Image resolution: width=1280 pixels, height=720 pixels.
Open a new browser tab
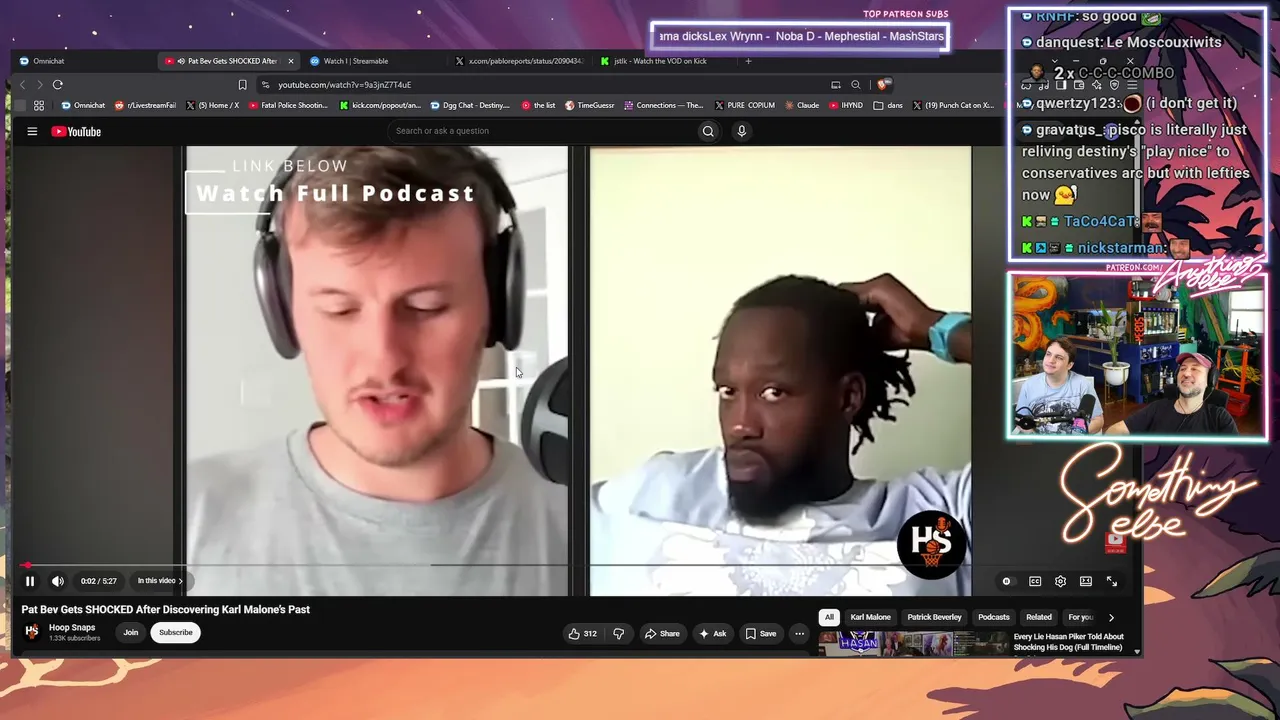pos(748,61)
